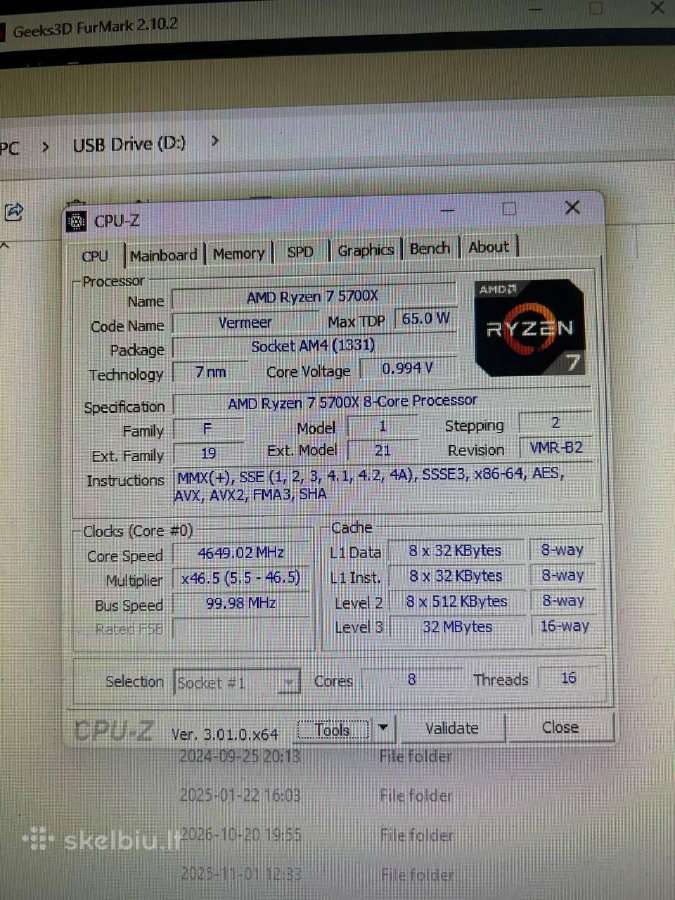Click the Tools button

pos(332,730)
